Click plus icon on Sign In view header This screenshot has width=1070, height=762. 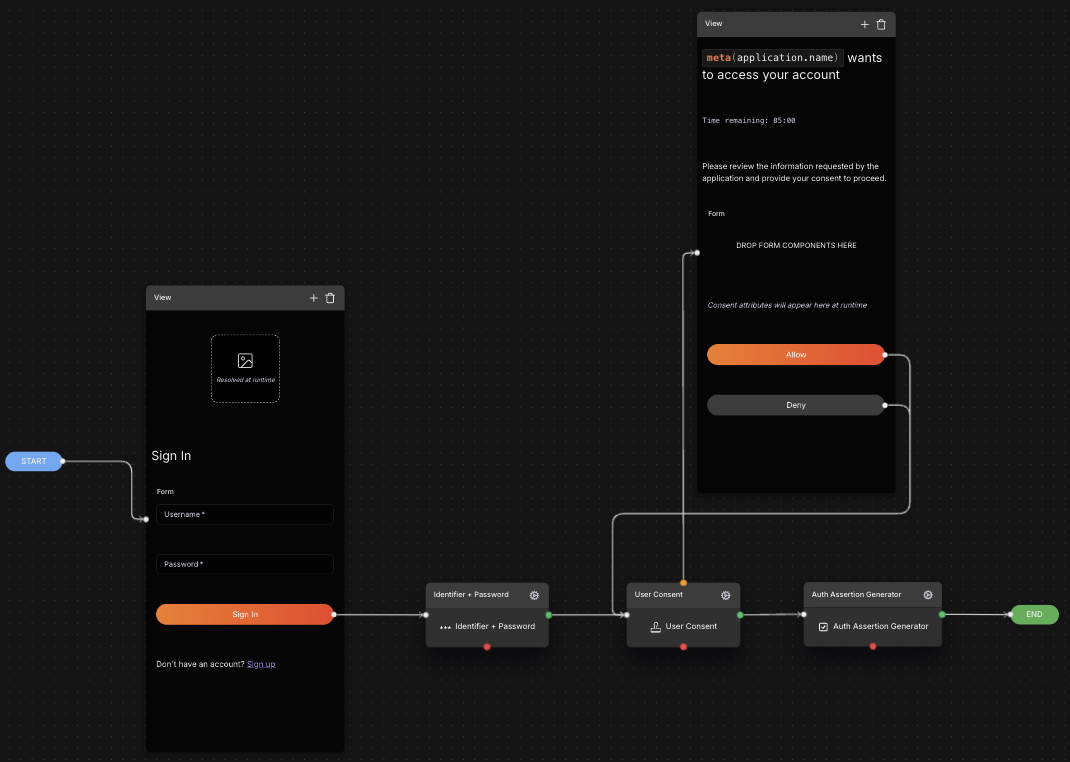tap(313, 297)
